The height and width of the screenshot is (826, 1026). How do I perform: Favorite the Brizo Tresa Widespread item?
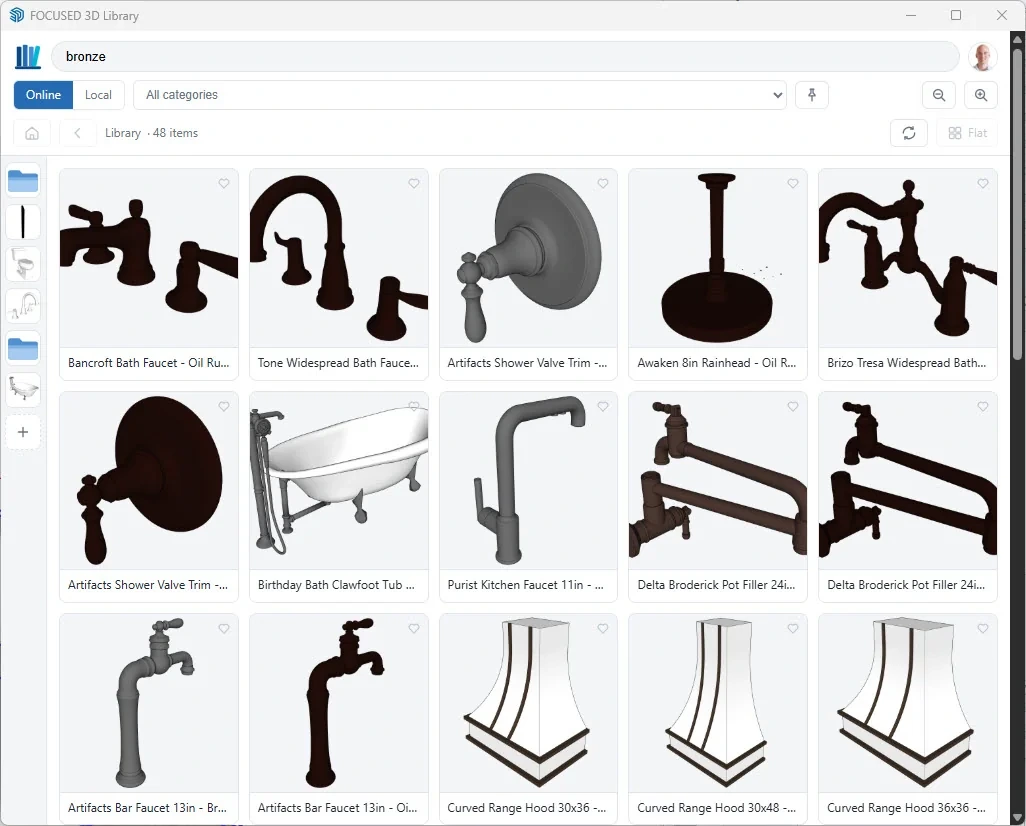pos(982,183)
